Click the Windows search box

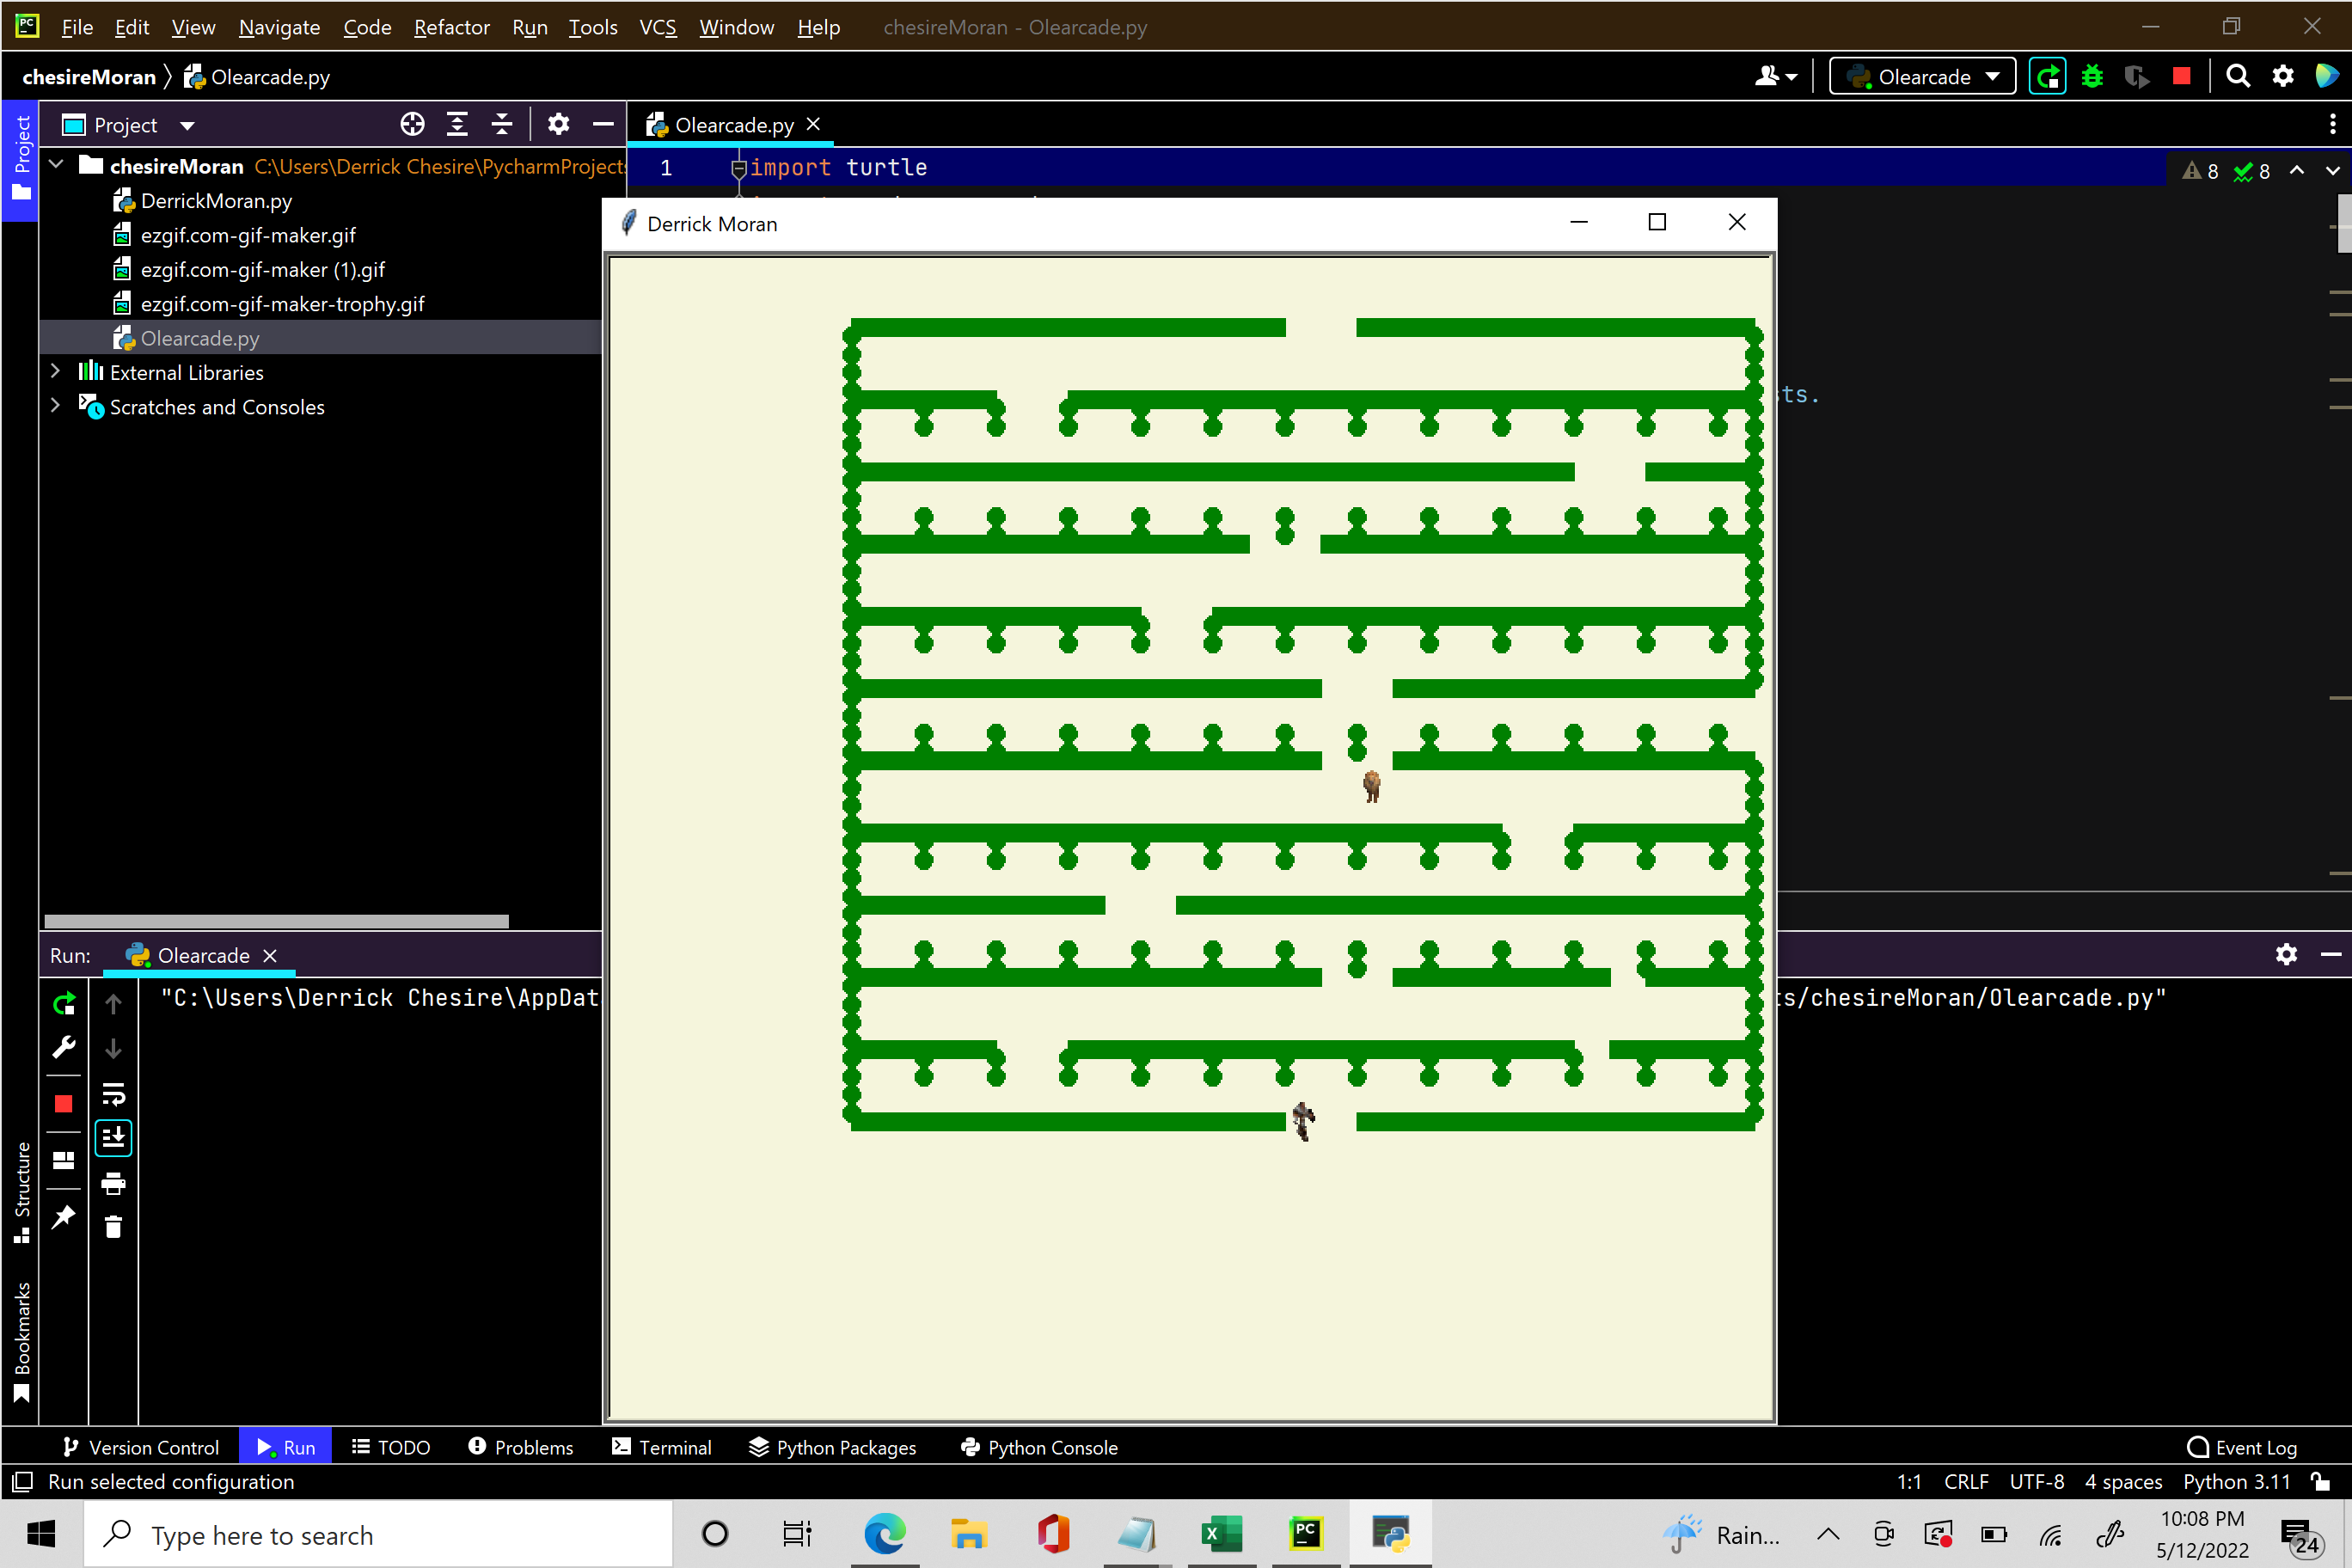pyautogui.click(x=378, y=1534)
